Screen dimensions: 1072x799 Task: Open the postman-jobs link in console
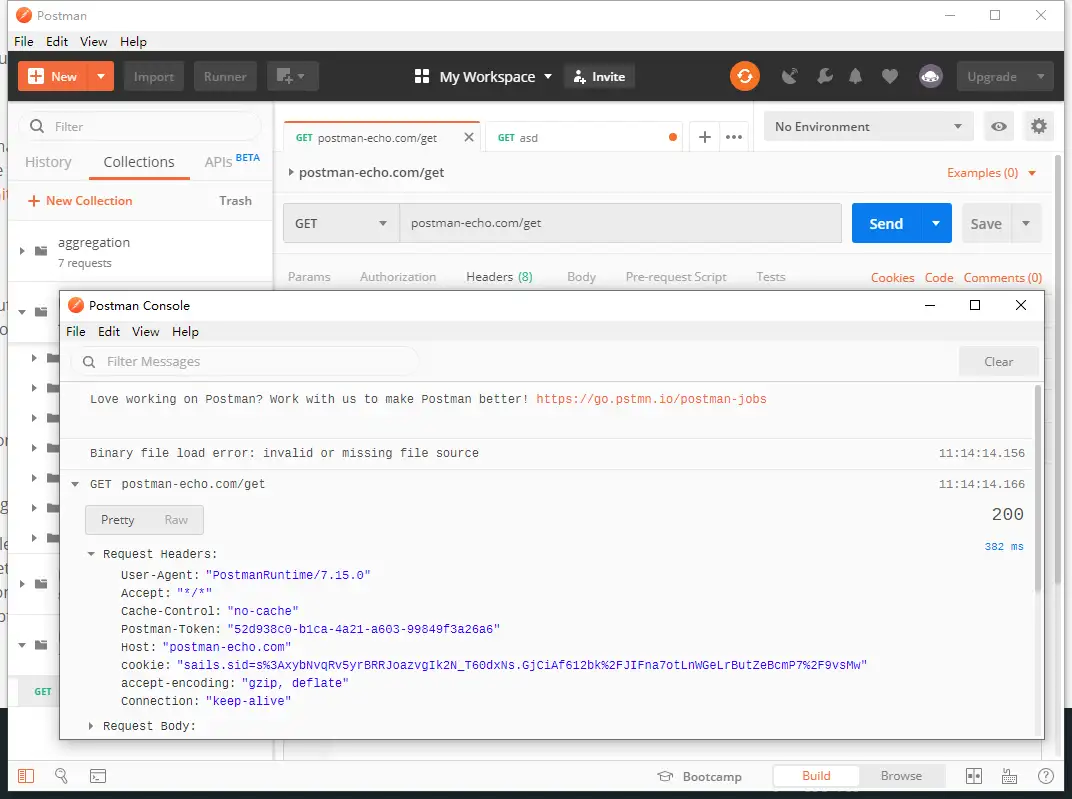(x=651, y=399)
